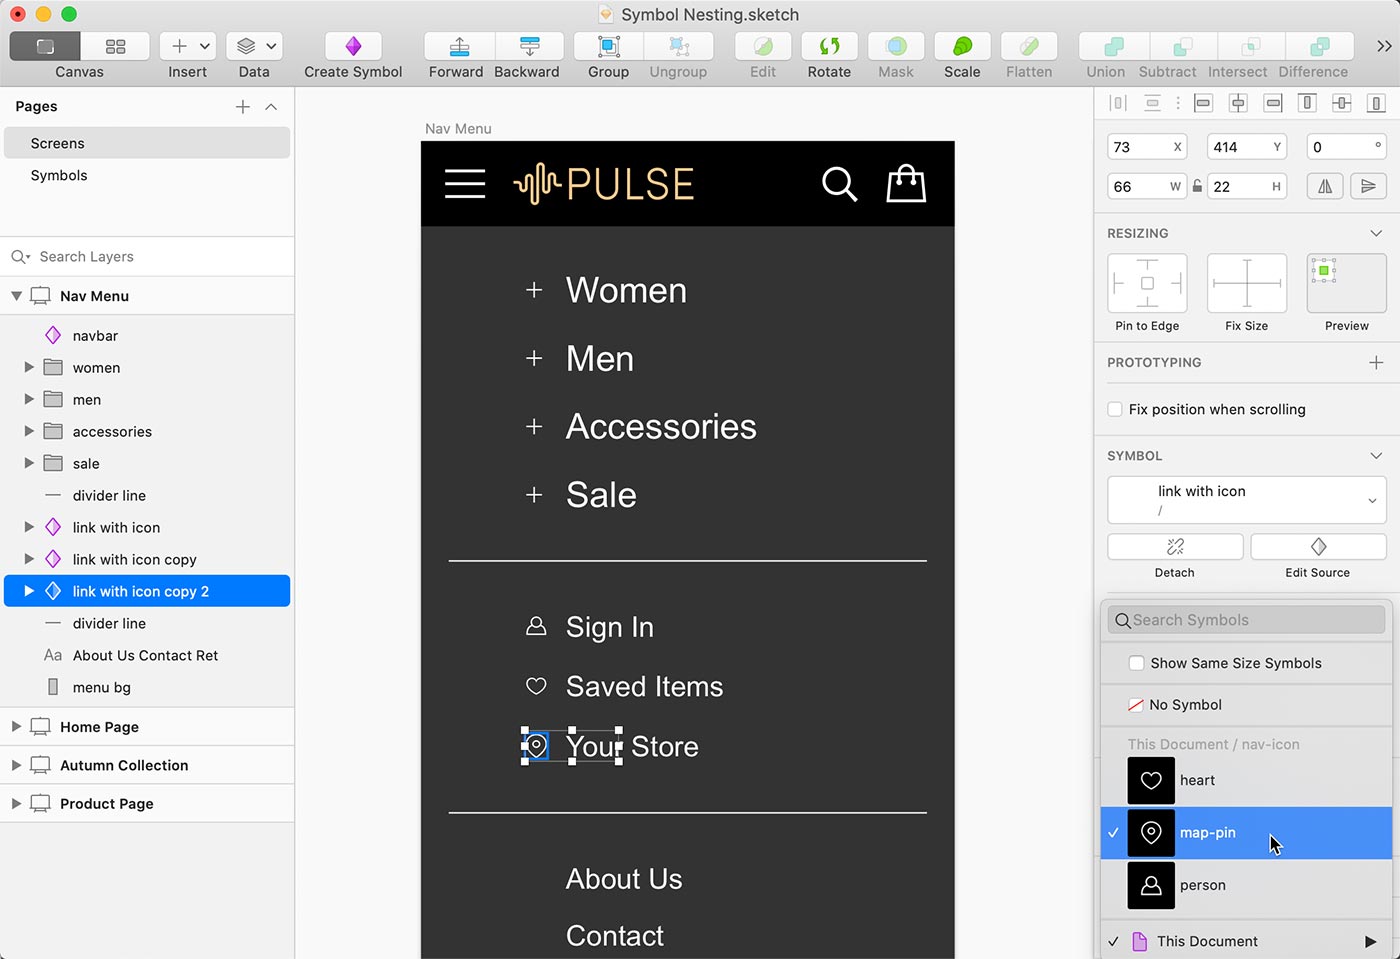Image resolution: width=1400 pixels, height=959 pixels.
Task: Click inside the Search Symbols field
Action: (1246, 620)
